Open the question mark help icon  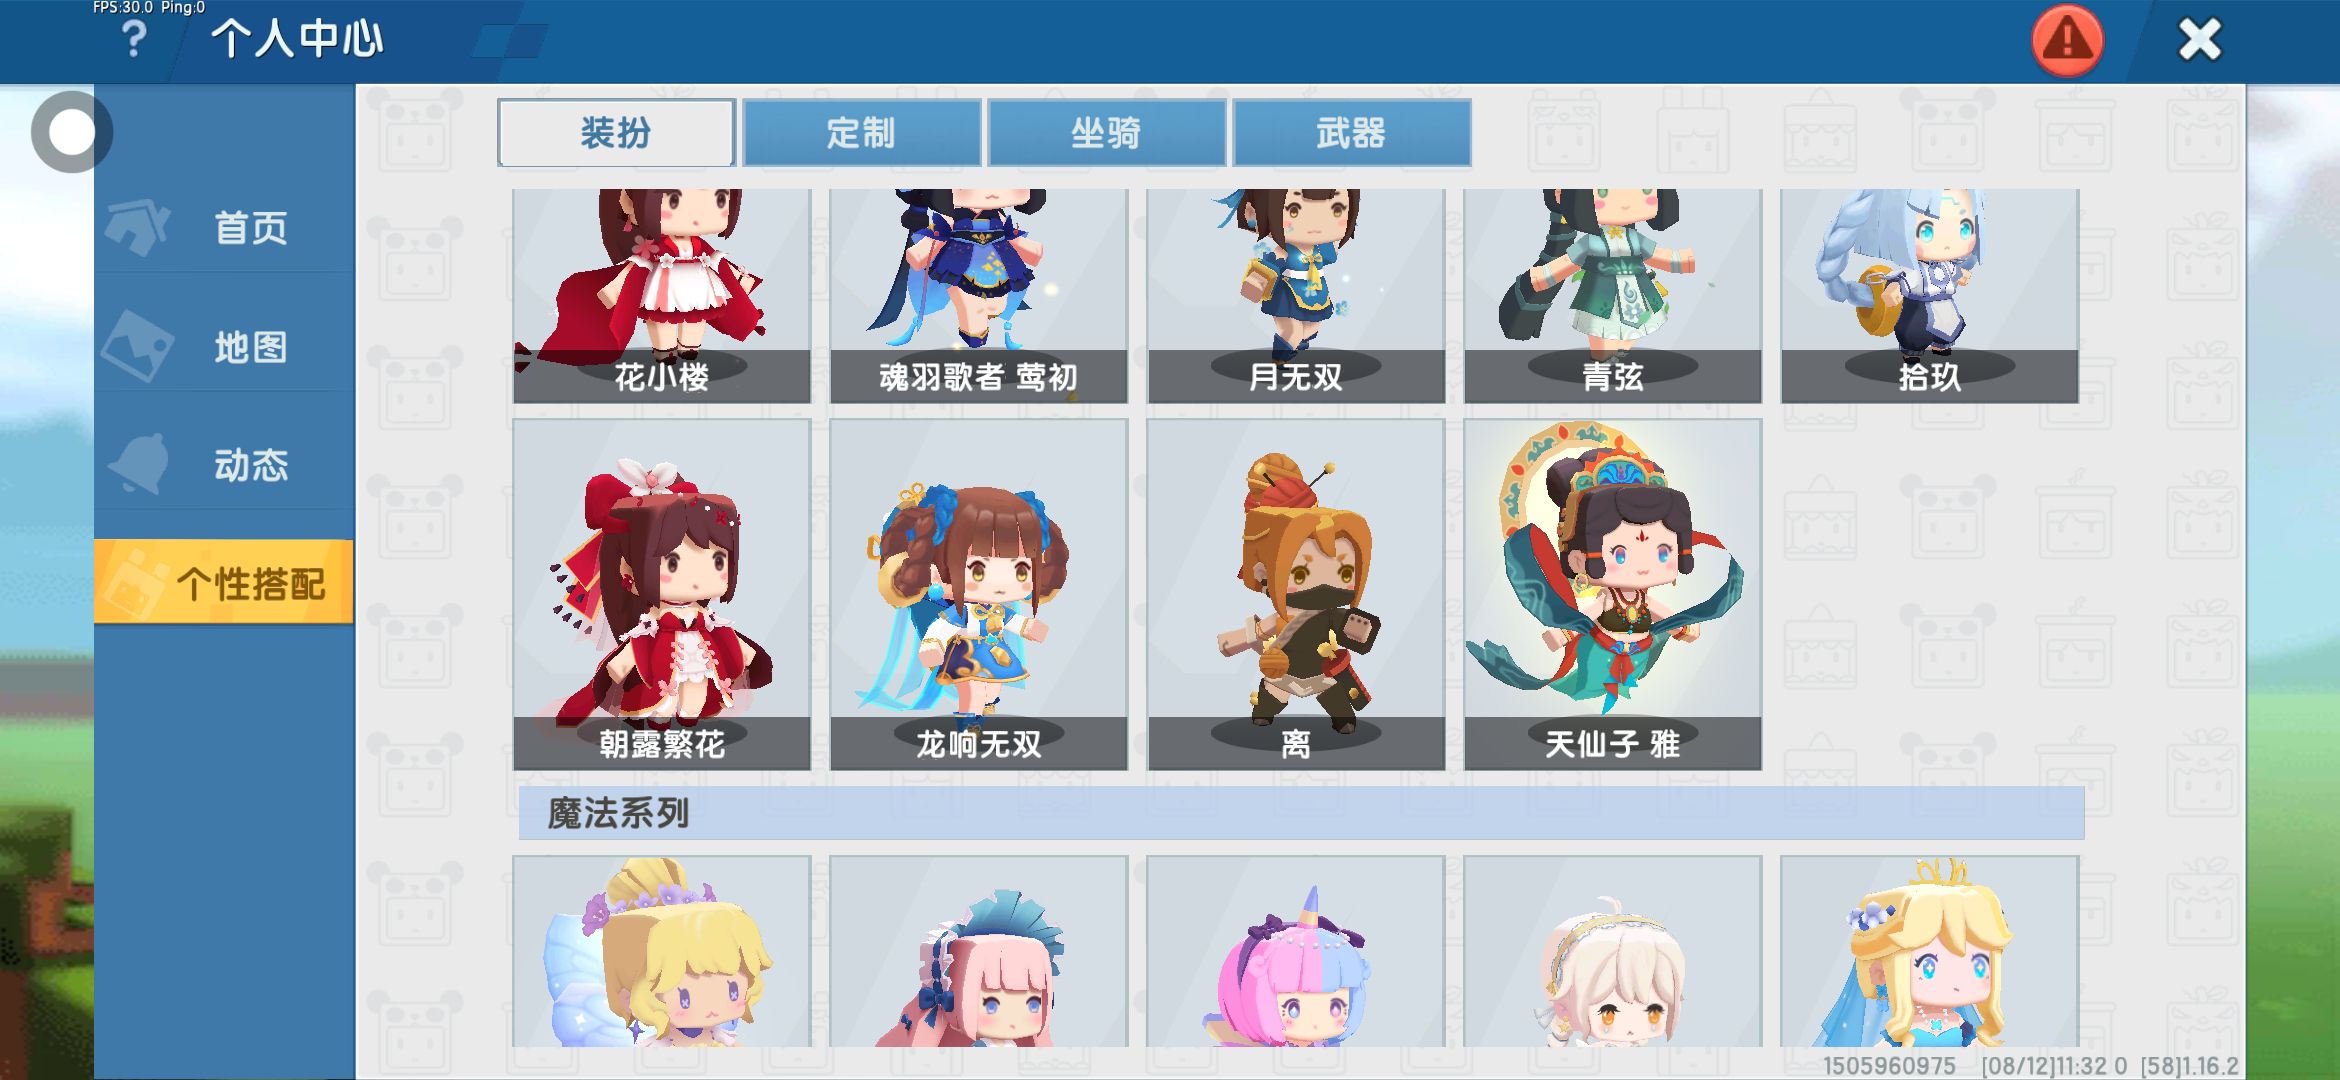133,40
